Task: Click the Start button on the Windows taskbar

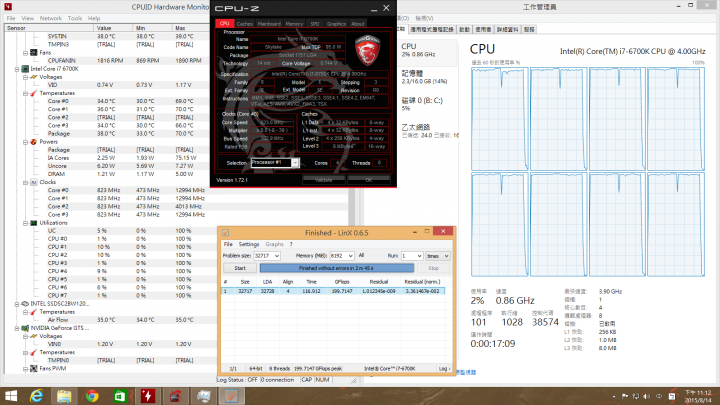Action: pos(10,396)
